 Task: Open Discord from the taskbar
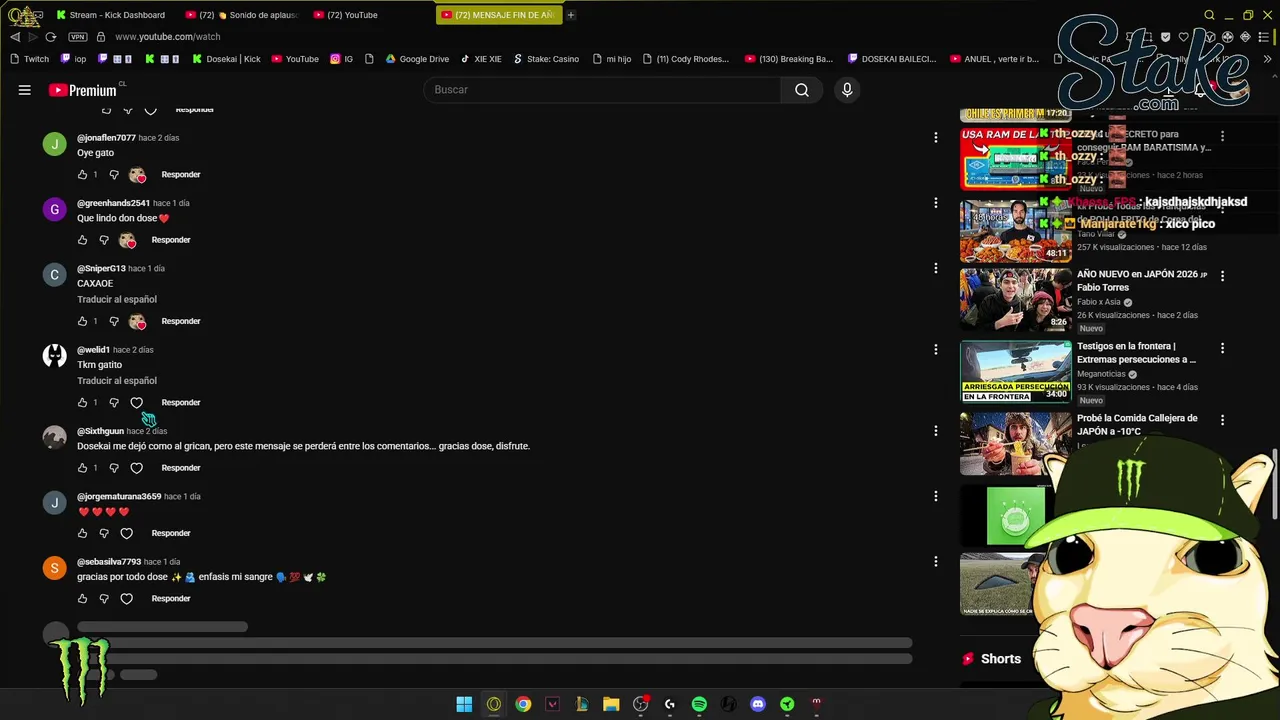coord(758,704)
